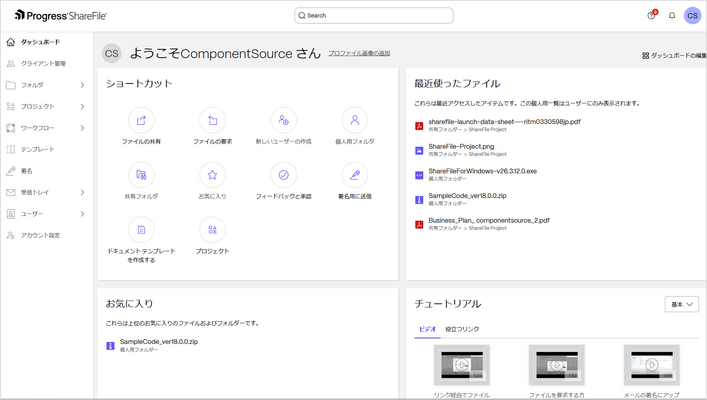
Task: Open the CS user avatar in header
Action: pos(693,15)
